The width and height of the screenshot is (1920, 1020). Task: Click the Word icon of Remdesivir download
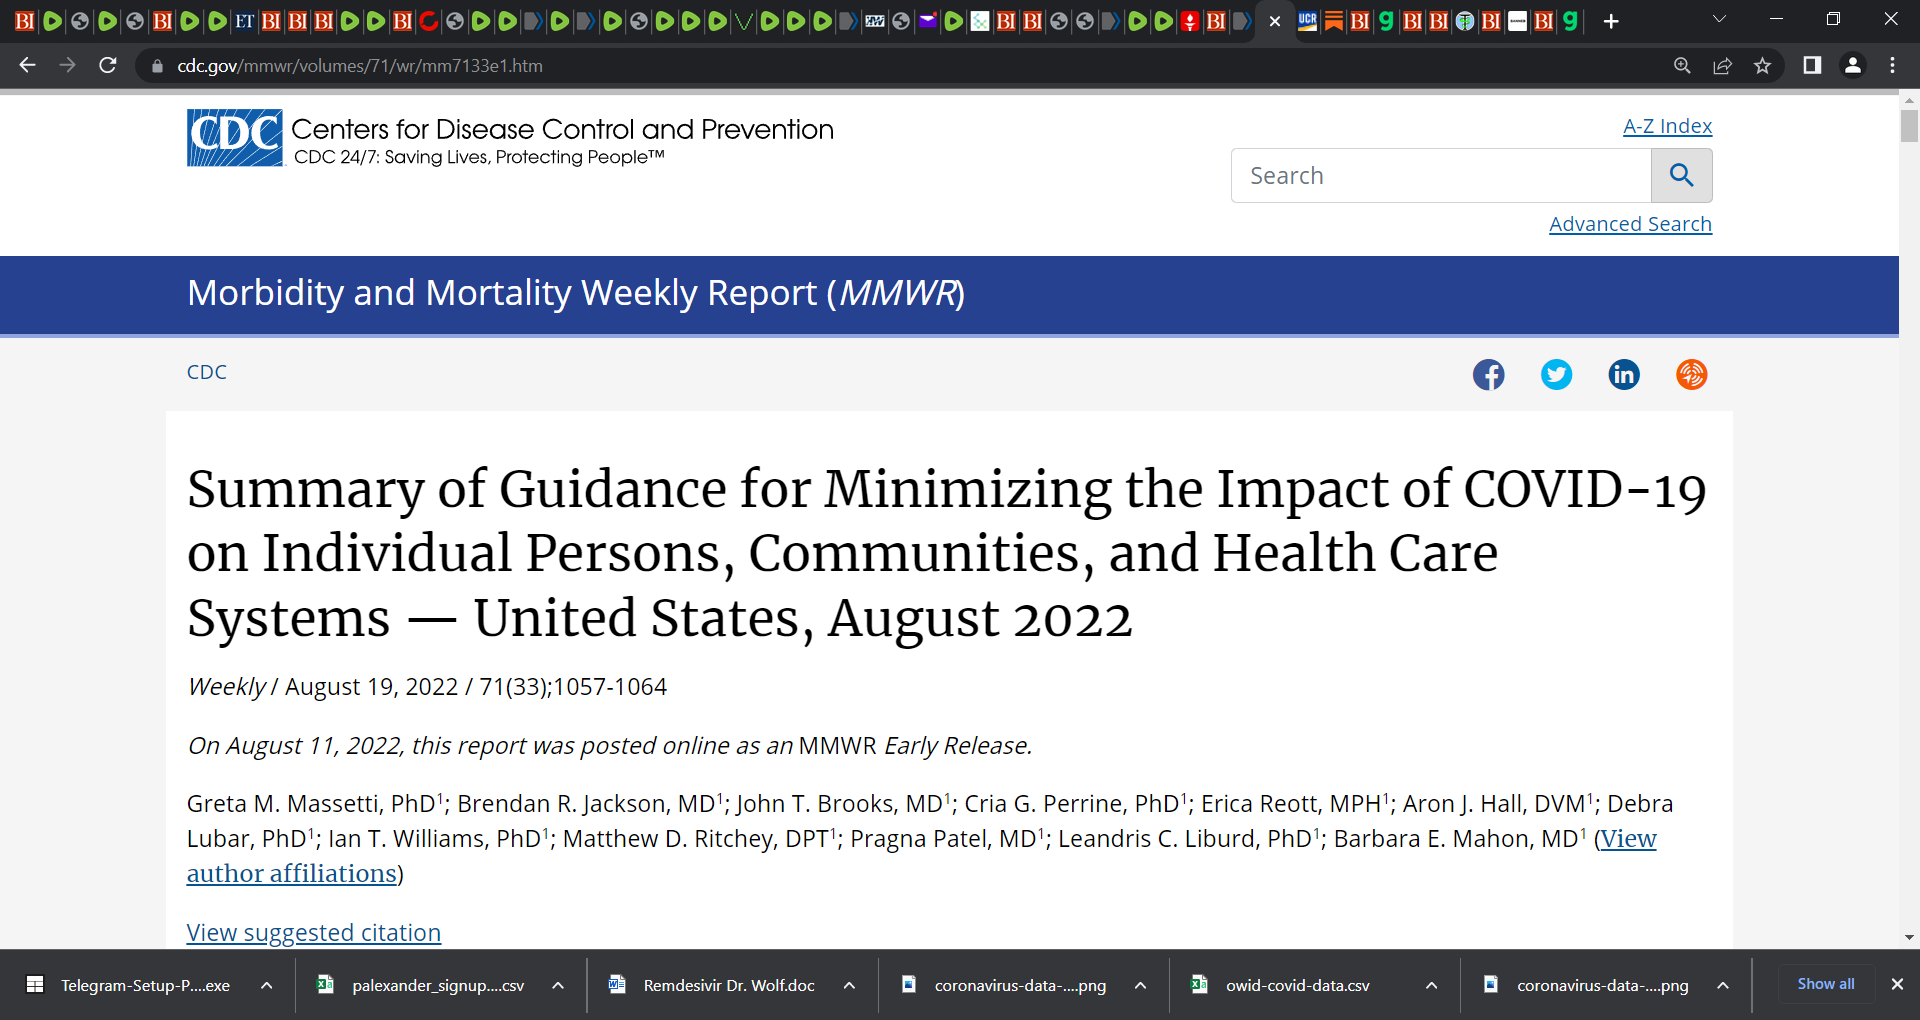(x=617, y=984)
